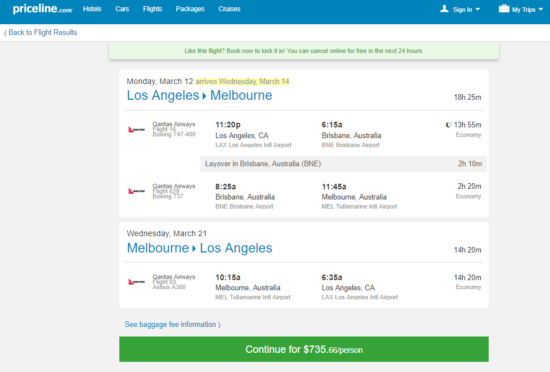Click arrow between Melbourne and Los Angeles heading

coord(194,249)
